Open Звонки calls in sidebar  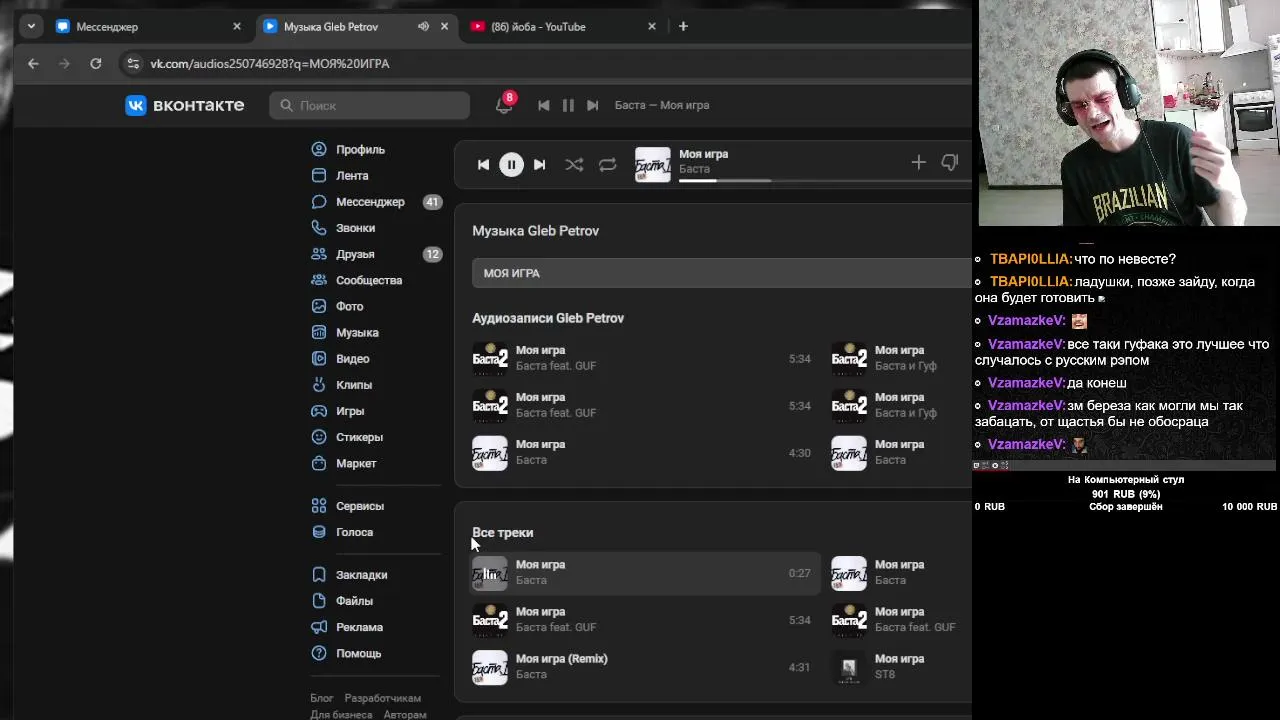355,228
